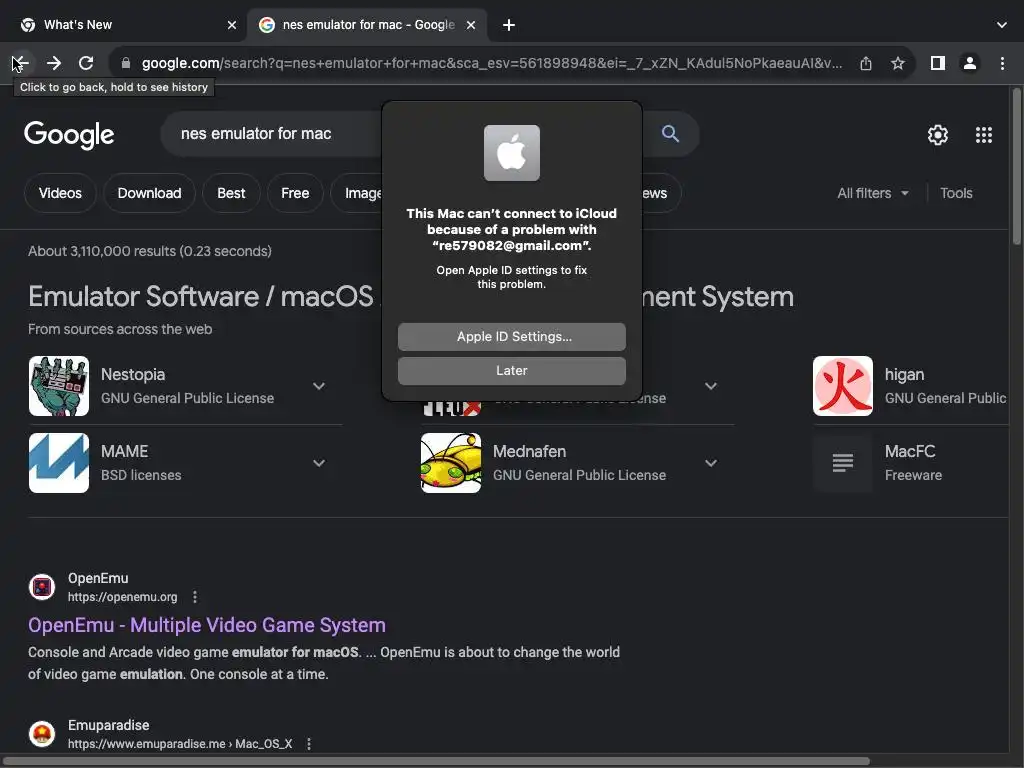Open the tab search chevron

(1002, 25)
